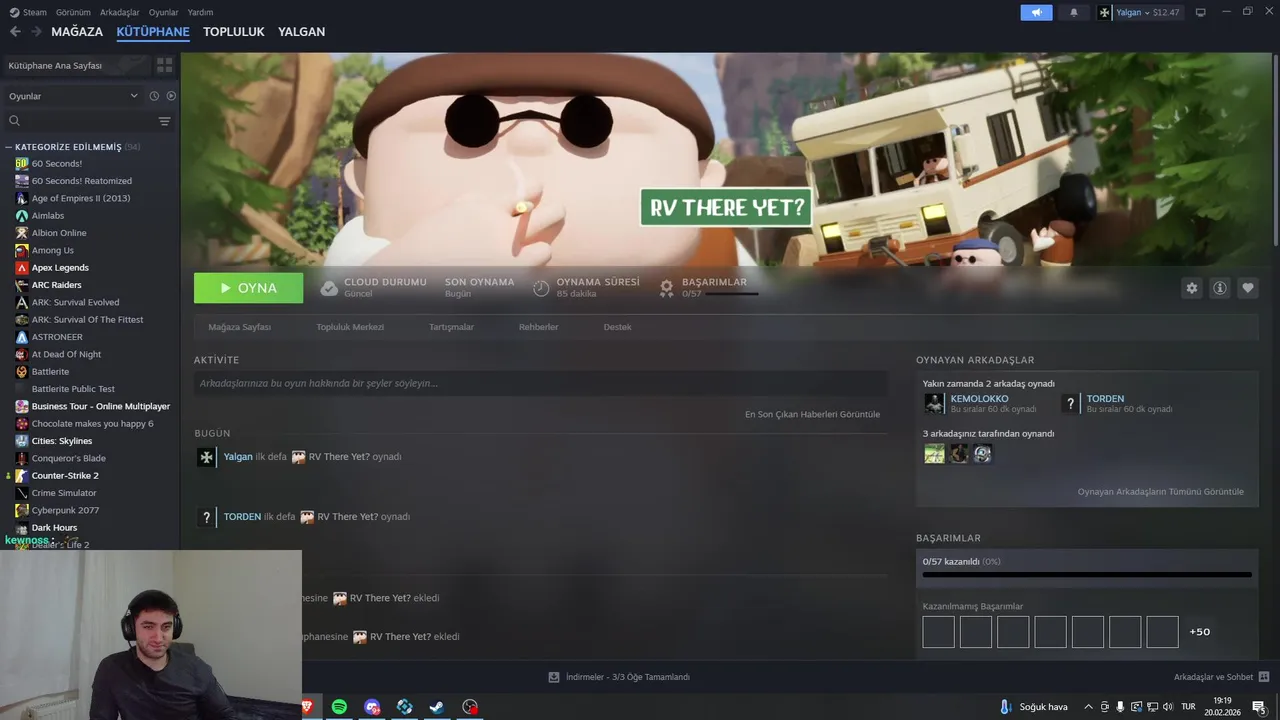Click the activity status input field
1280x720 pixels.
point(541,383)
